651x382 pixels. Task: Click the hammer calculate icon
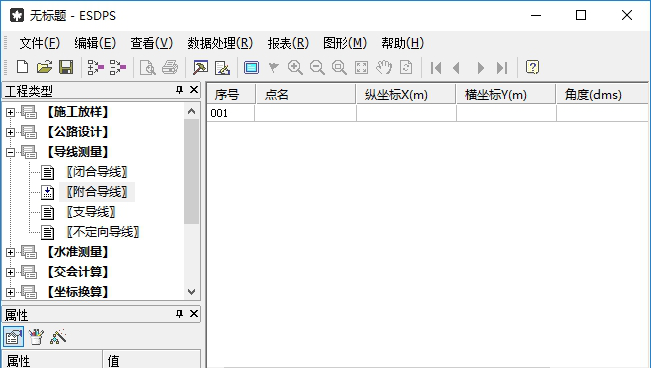point(200,67)
